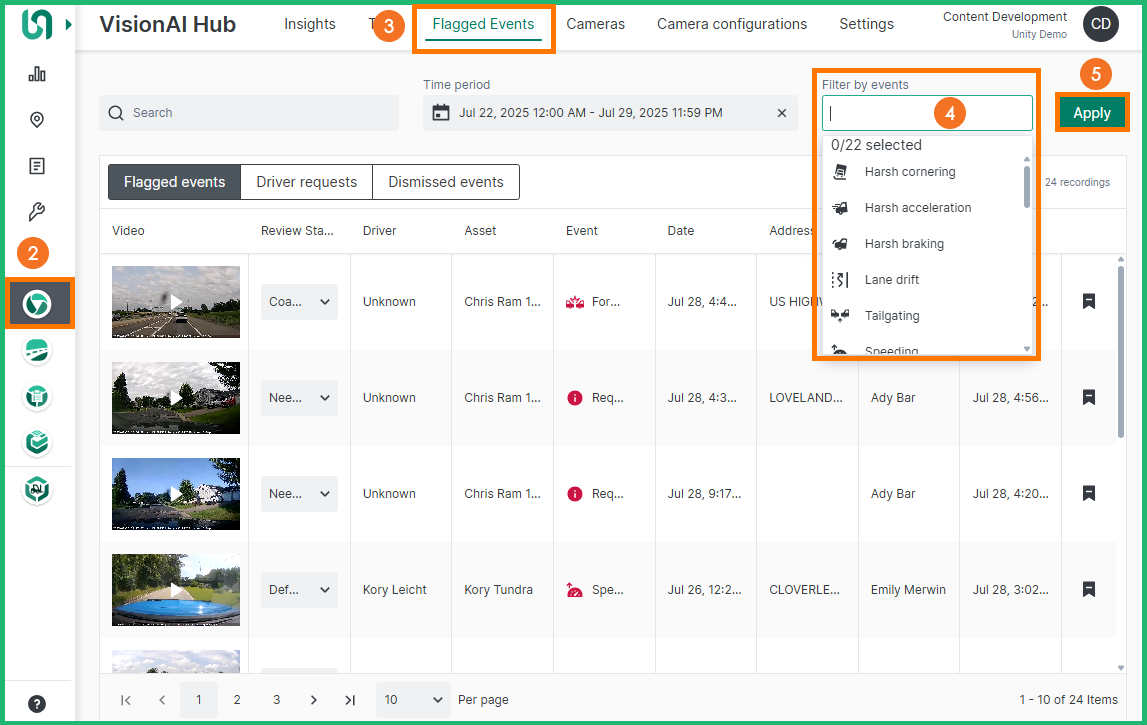Open the bar chart dashboard sidebar icon
Screen dimensions: 1147x725
[37, 74]
